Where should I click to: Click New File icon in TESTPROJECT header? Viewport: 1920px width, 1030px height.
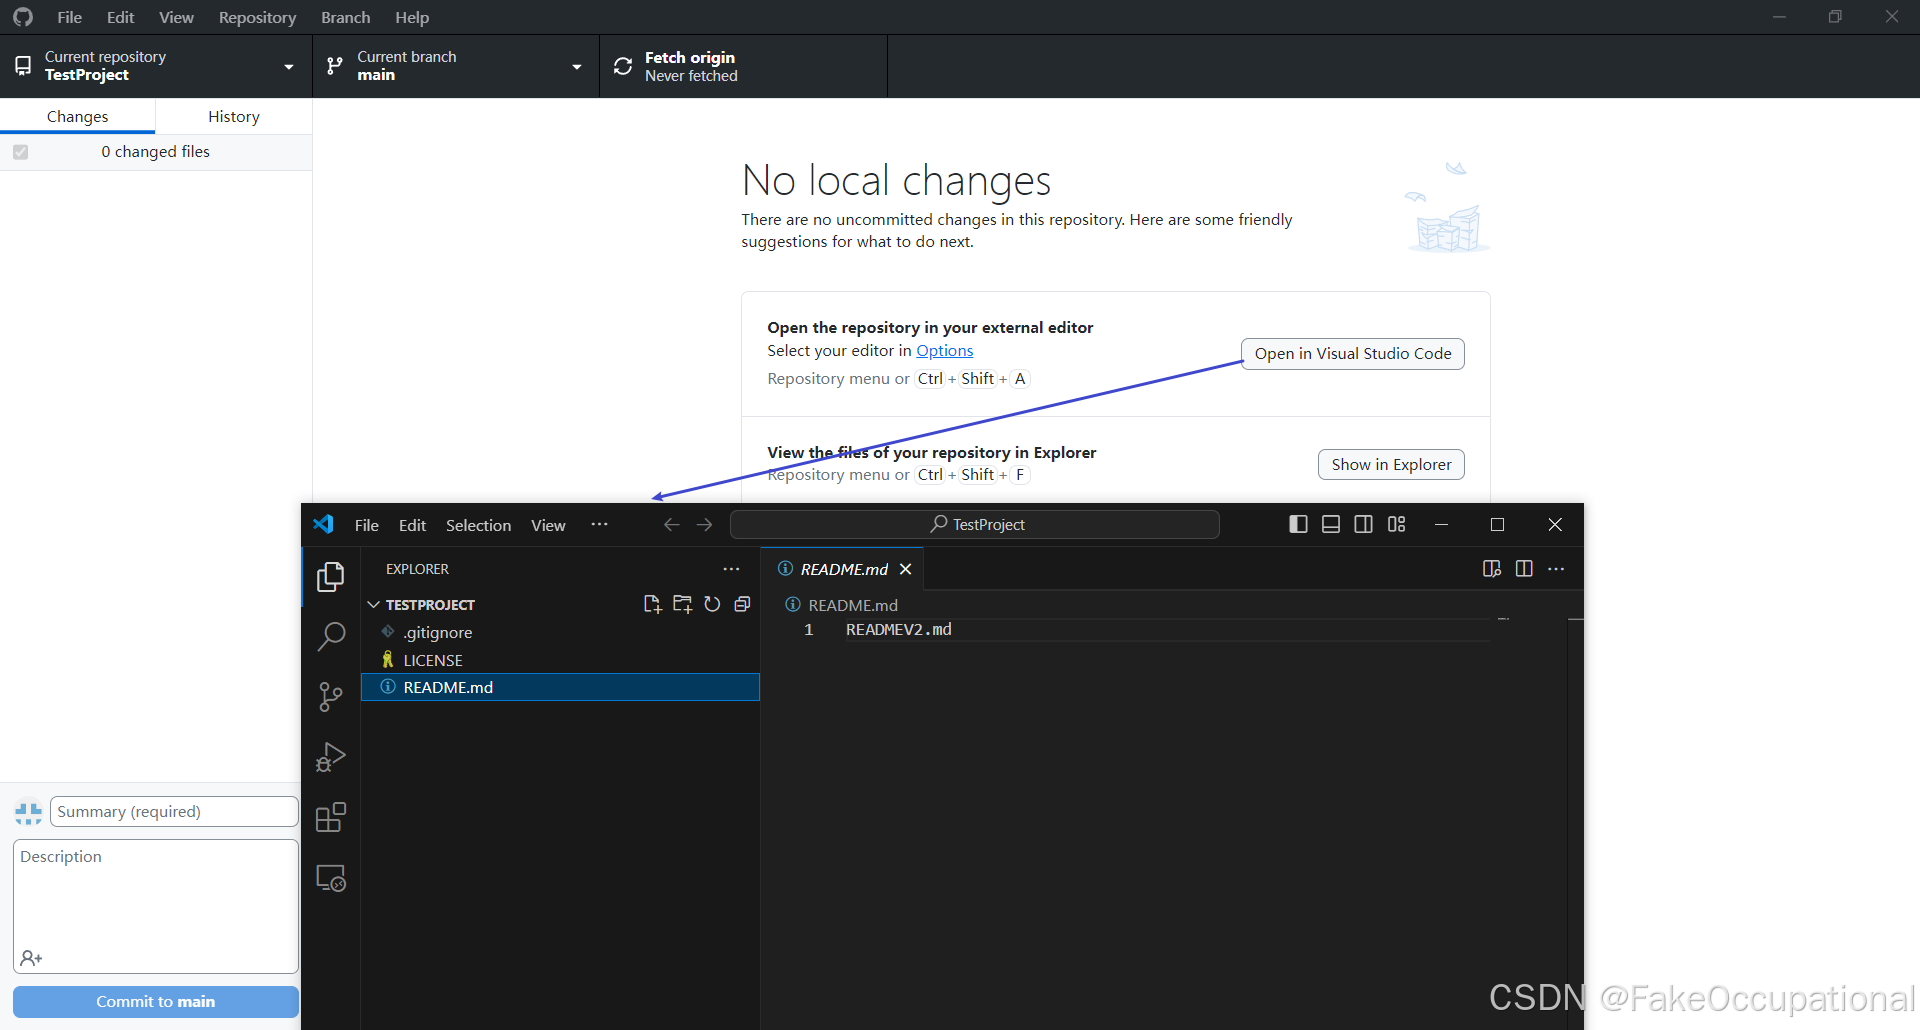point(652,604)
